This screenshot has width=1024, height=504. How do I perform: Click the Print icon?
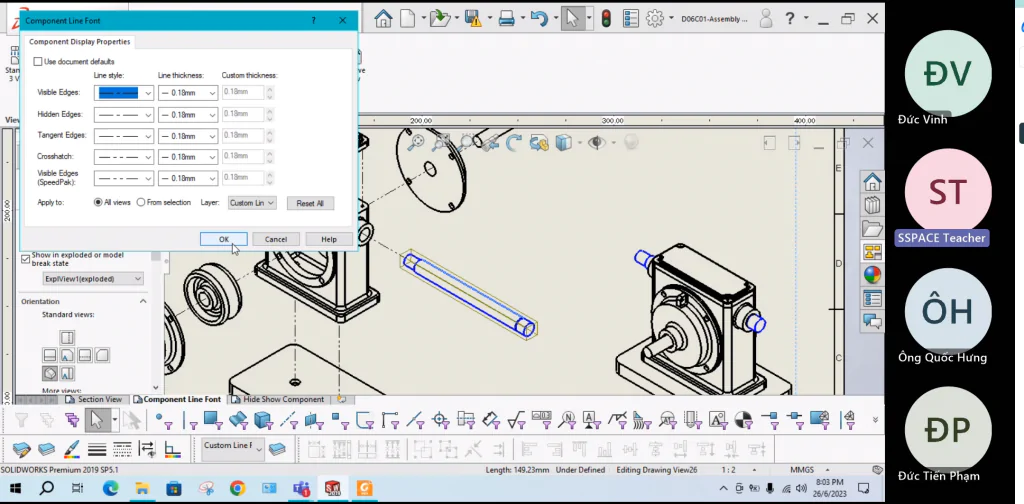tap(507, 18)
